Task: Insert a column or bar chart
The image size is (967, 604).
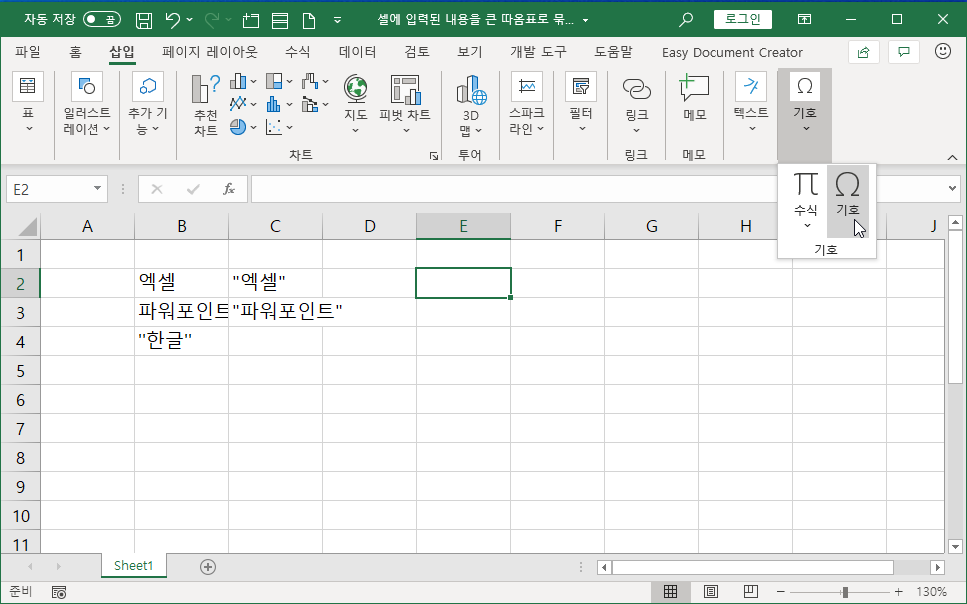Action: click(x=244, y=81)
